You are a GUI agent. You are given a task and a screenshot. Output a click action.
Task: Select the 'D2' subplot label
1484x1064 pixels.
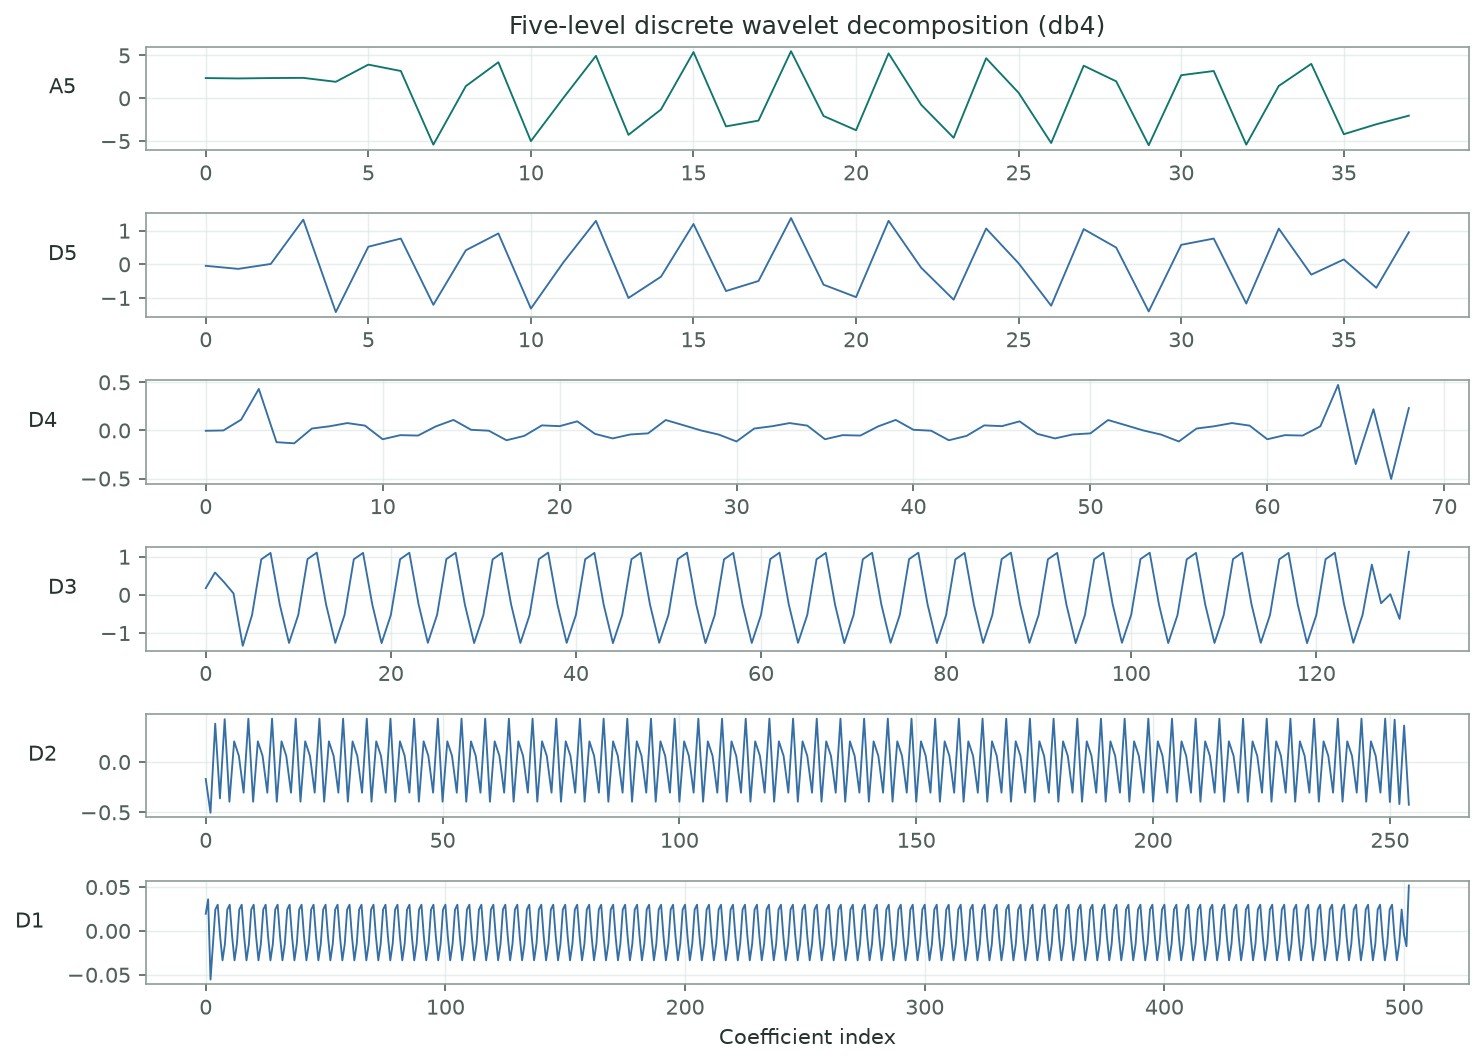pyautogui.click(x=42, y=754)
